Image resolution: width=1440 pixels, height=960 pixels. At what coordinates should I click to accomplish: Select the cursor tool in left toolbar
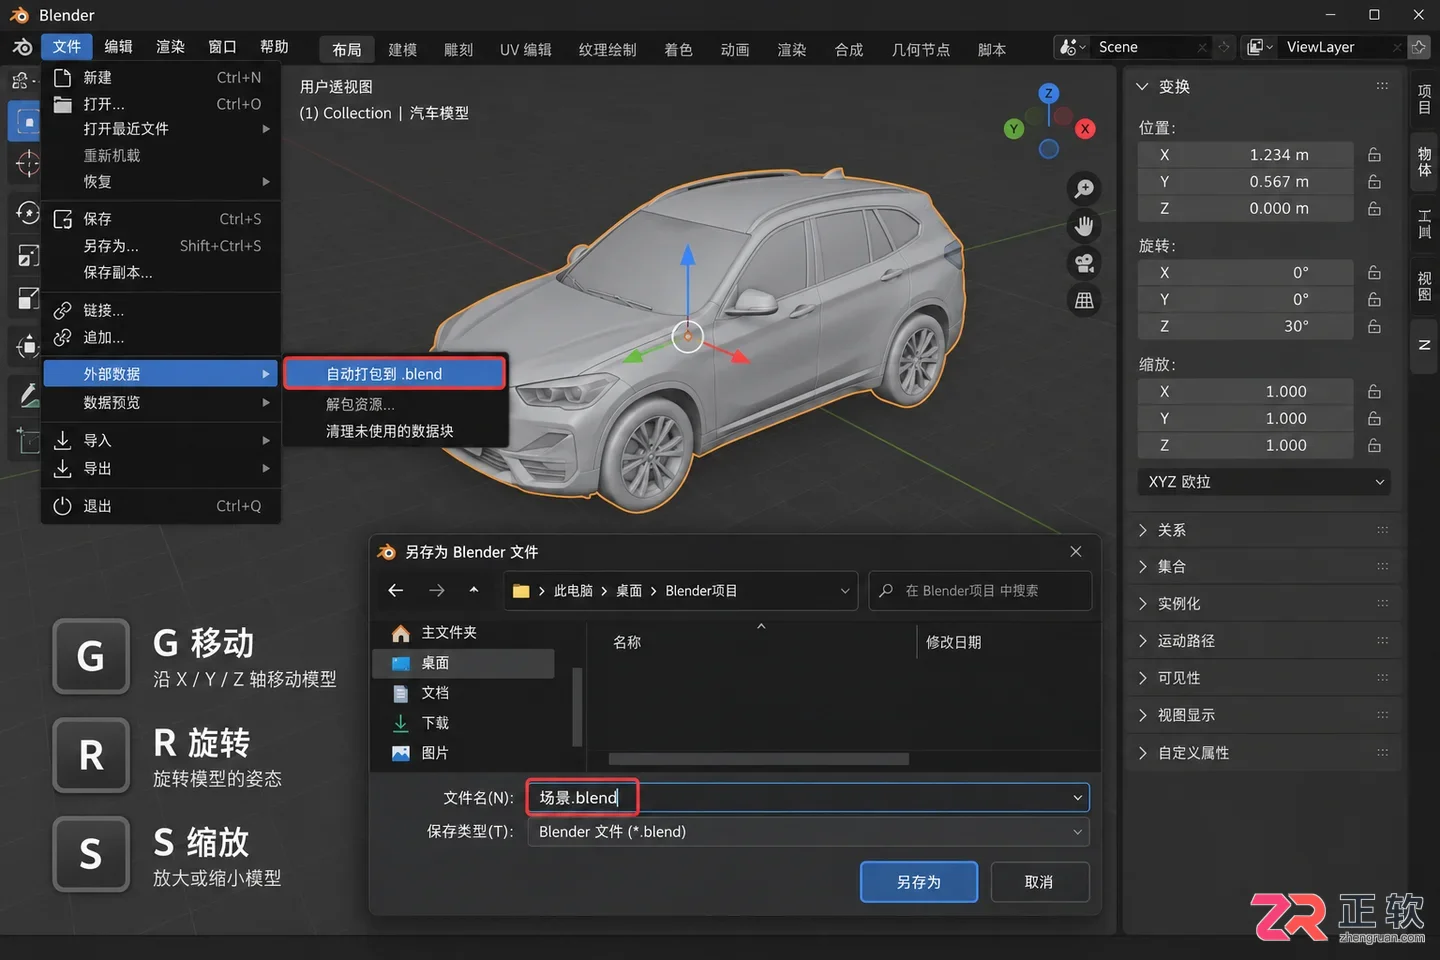pos(28,163)
